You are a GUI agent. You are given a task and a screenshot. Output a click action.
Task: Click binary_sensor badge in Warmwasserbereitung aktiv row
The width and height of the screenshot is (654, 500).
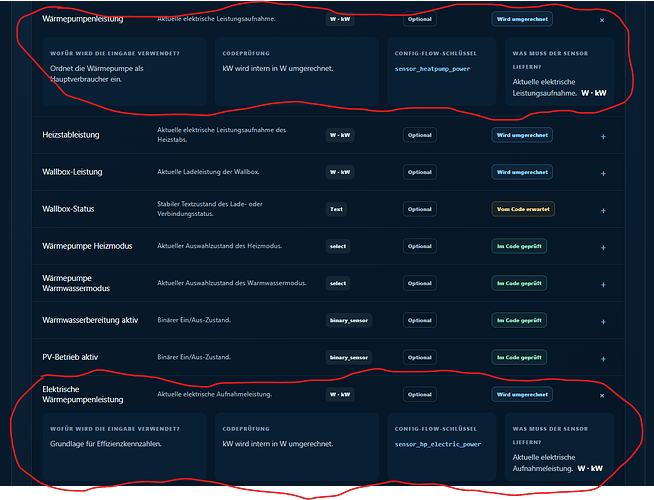pyautogui.click(x=349, y=320)
